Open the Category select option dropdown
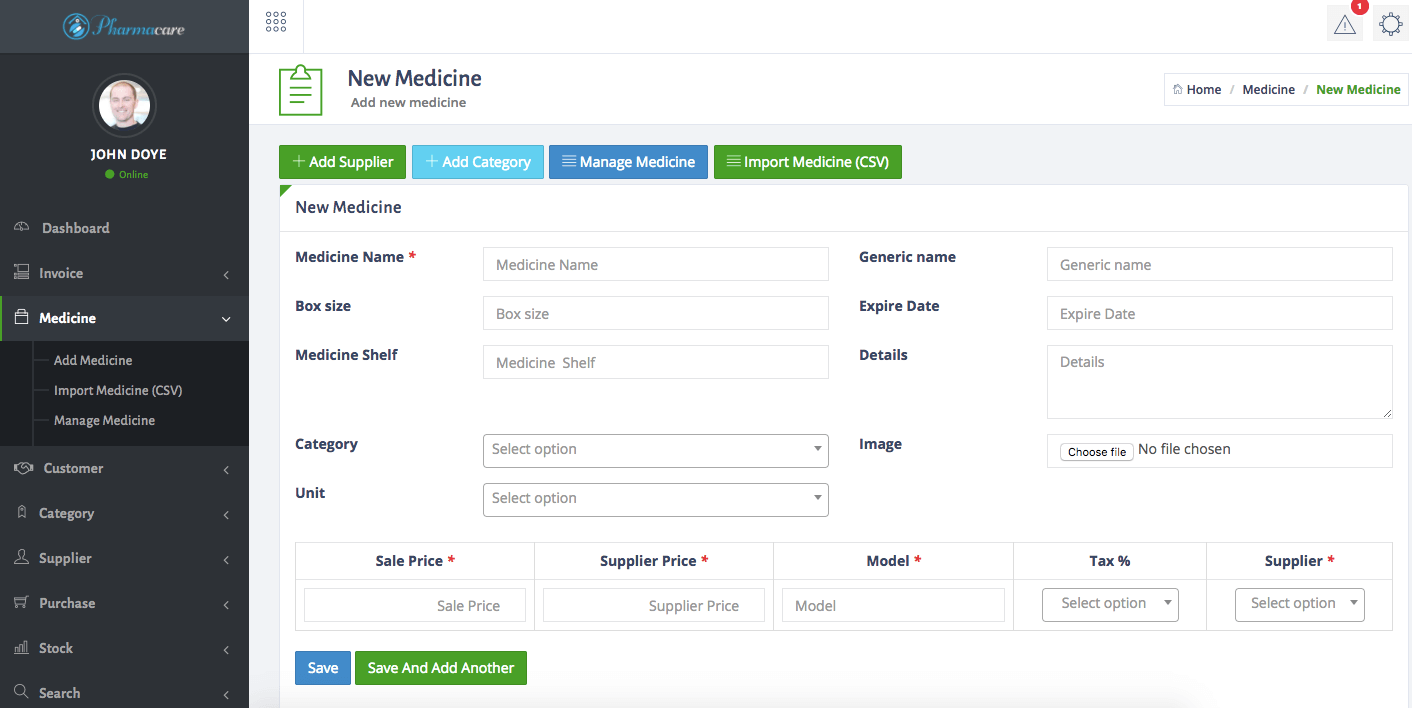1412x708 pixels. click(655, 450)
